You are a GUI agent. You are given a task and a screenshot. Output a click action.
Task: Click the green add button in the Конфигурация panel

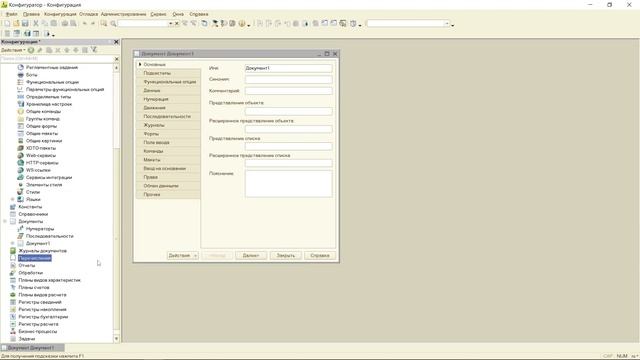pos(31,50)
